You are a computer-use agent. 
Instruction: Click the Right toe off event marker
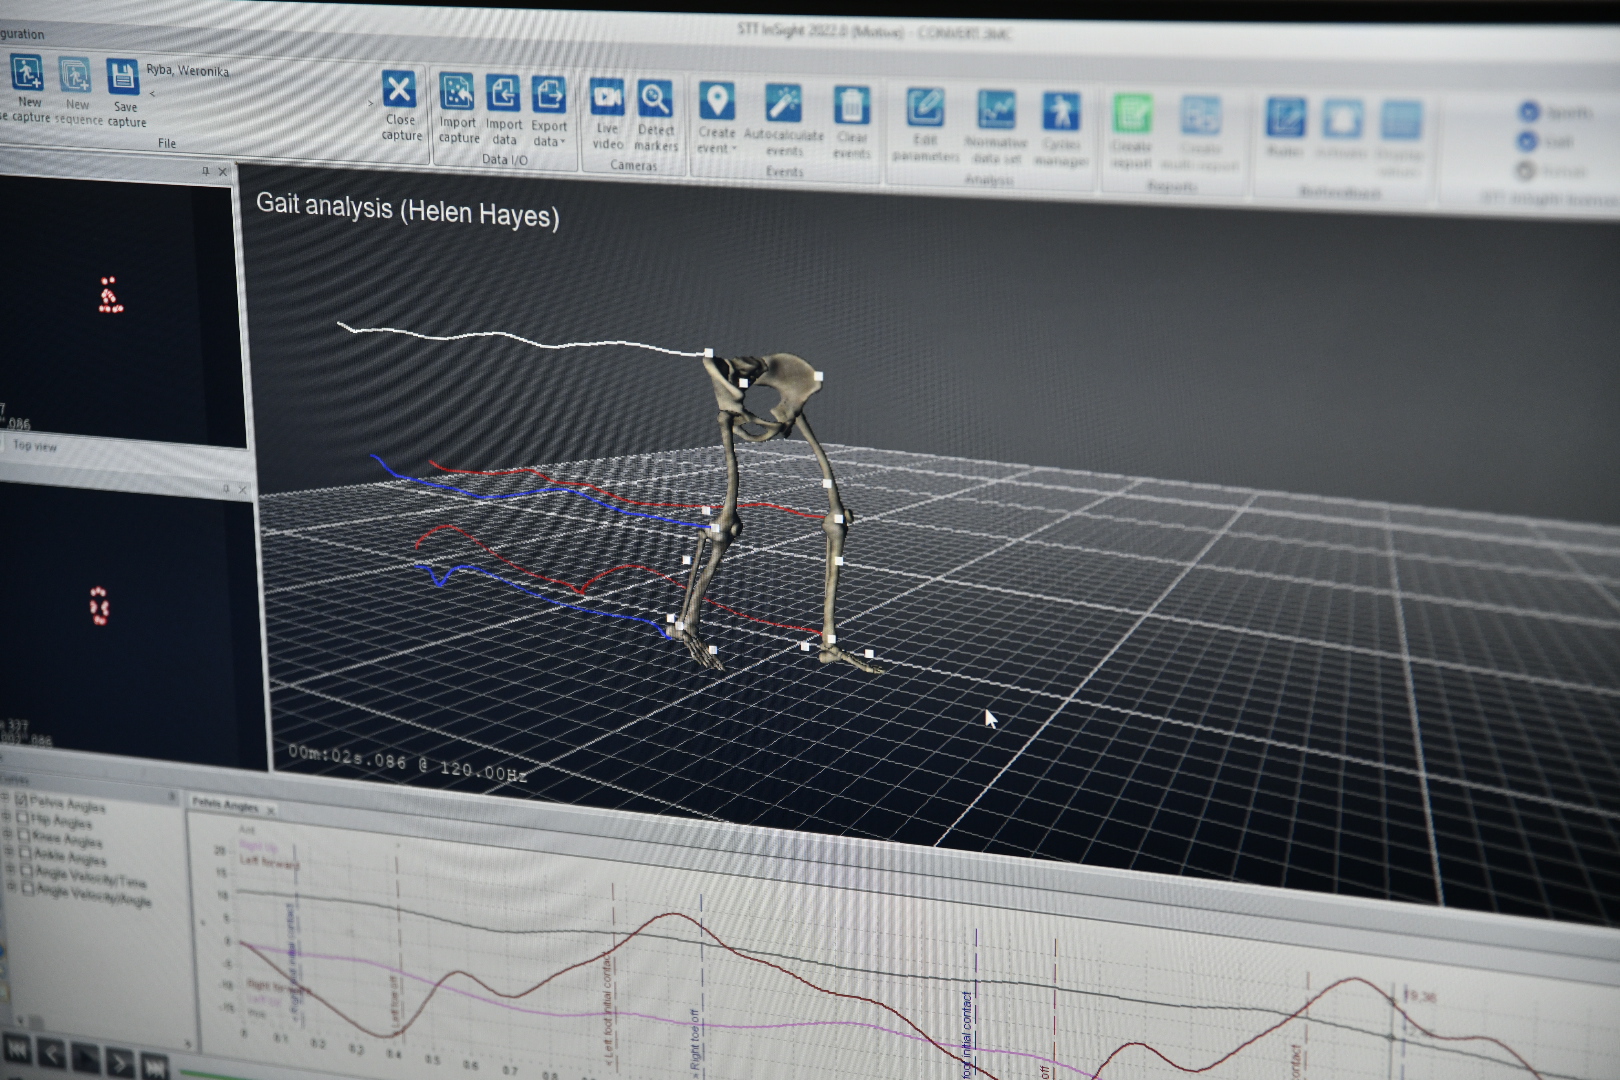coord(695,1041)
